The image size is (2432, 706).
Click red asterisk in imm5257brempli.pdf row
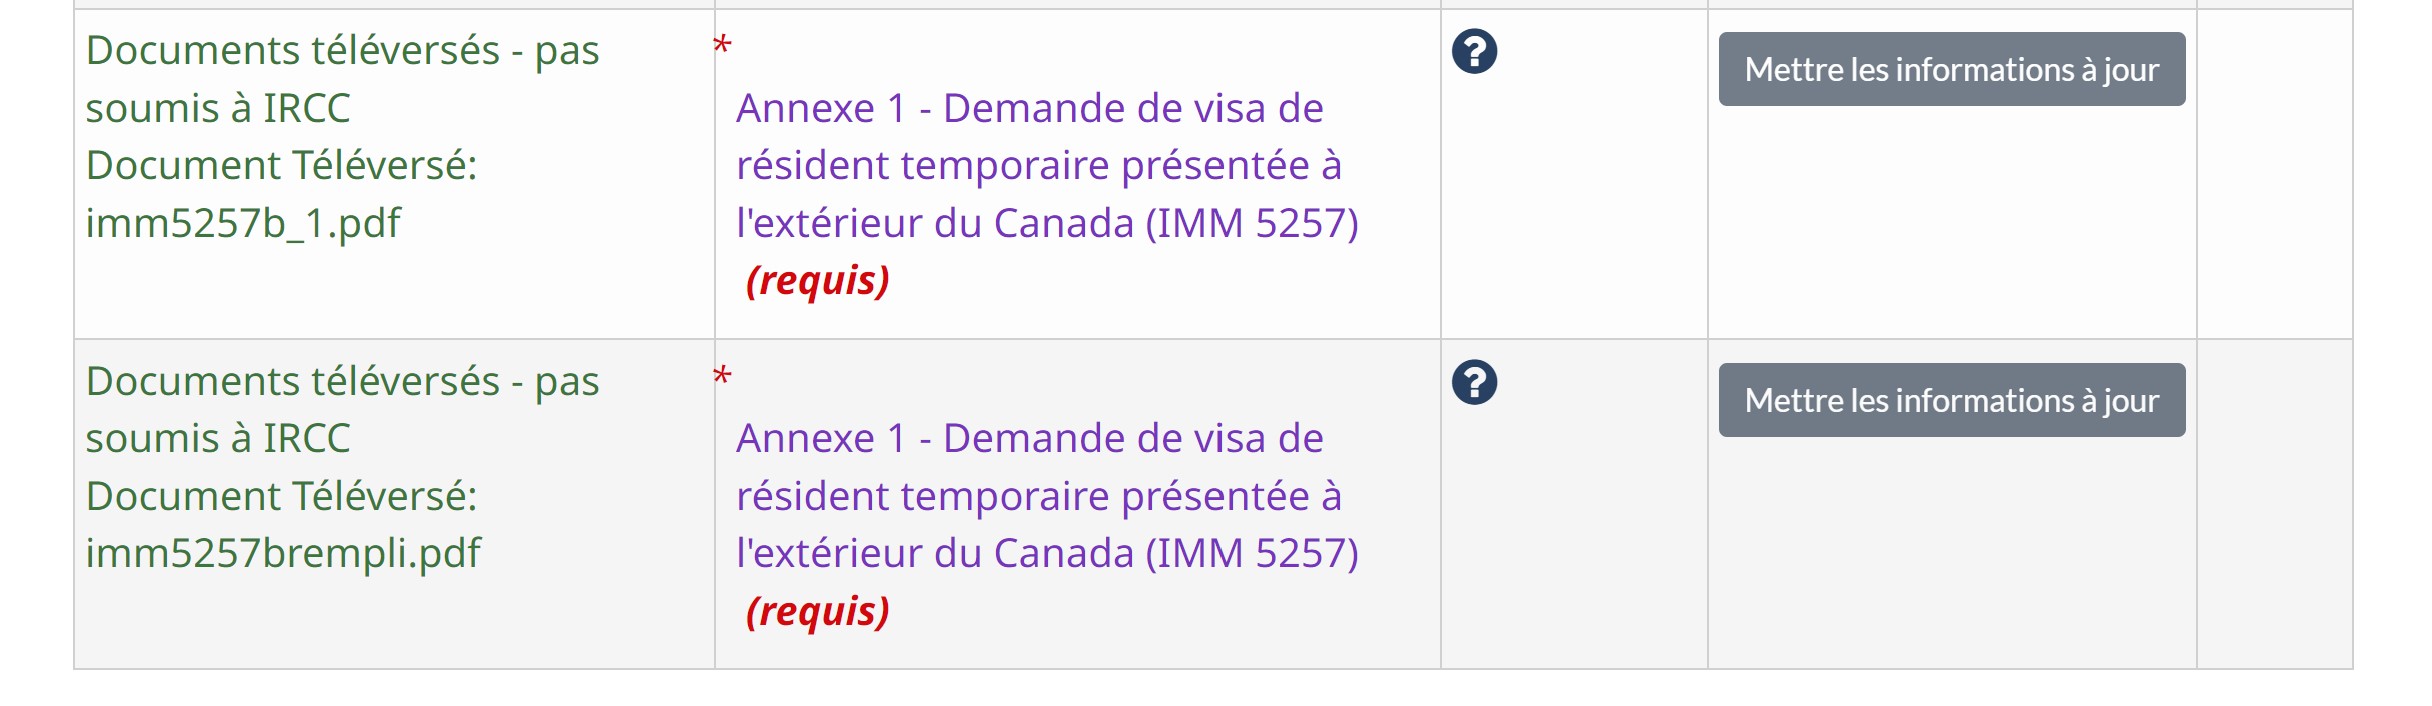tap(722, 377)
